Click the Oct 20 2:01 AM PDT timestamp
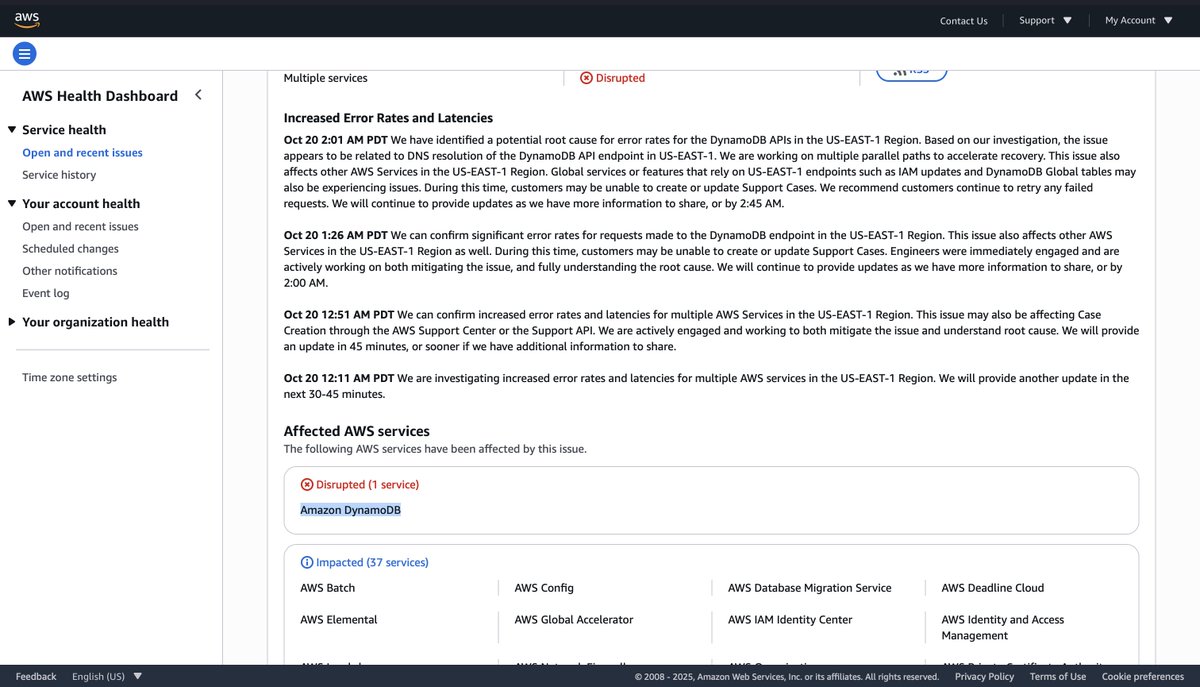The height and width of the screenshot is (687, 1200). tap(336, 140)
